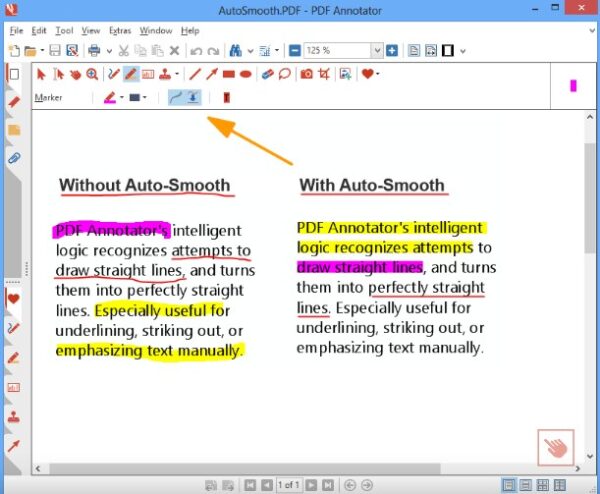Open the Window menu
Image resolution: width=600 pixels, height=494 pixels.
156,31
